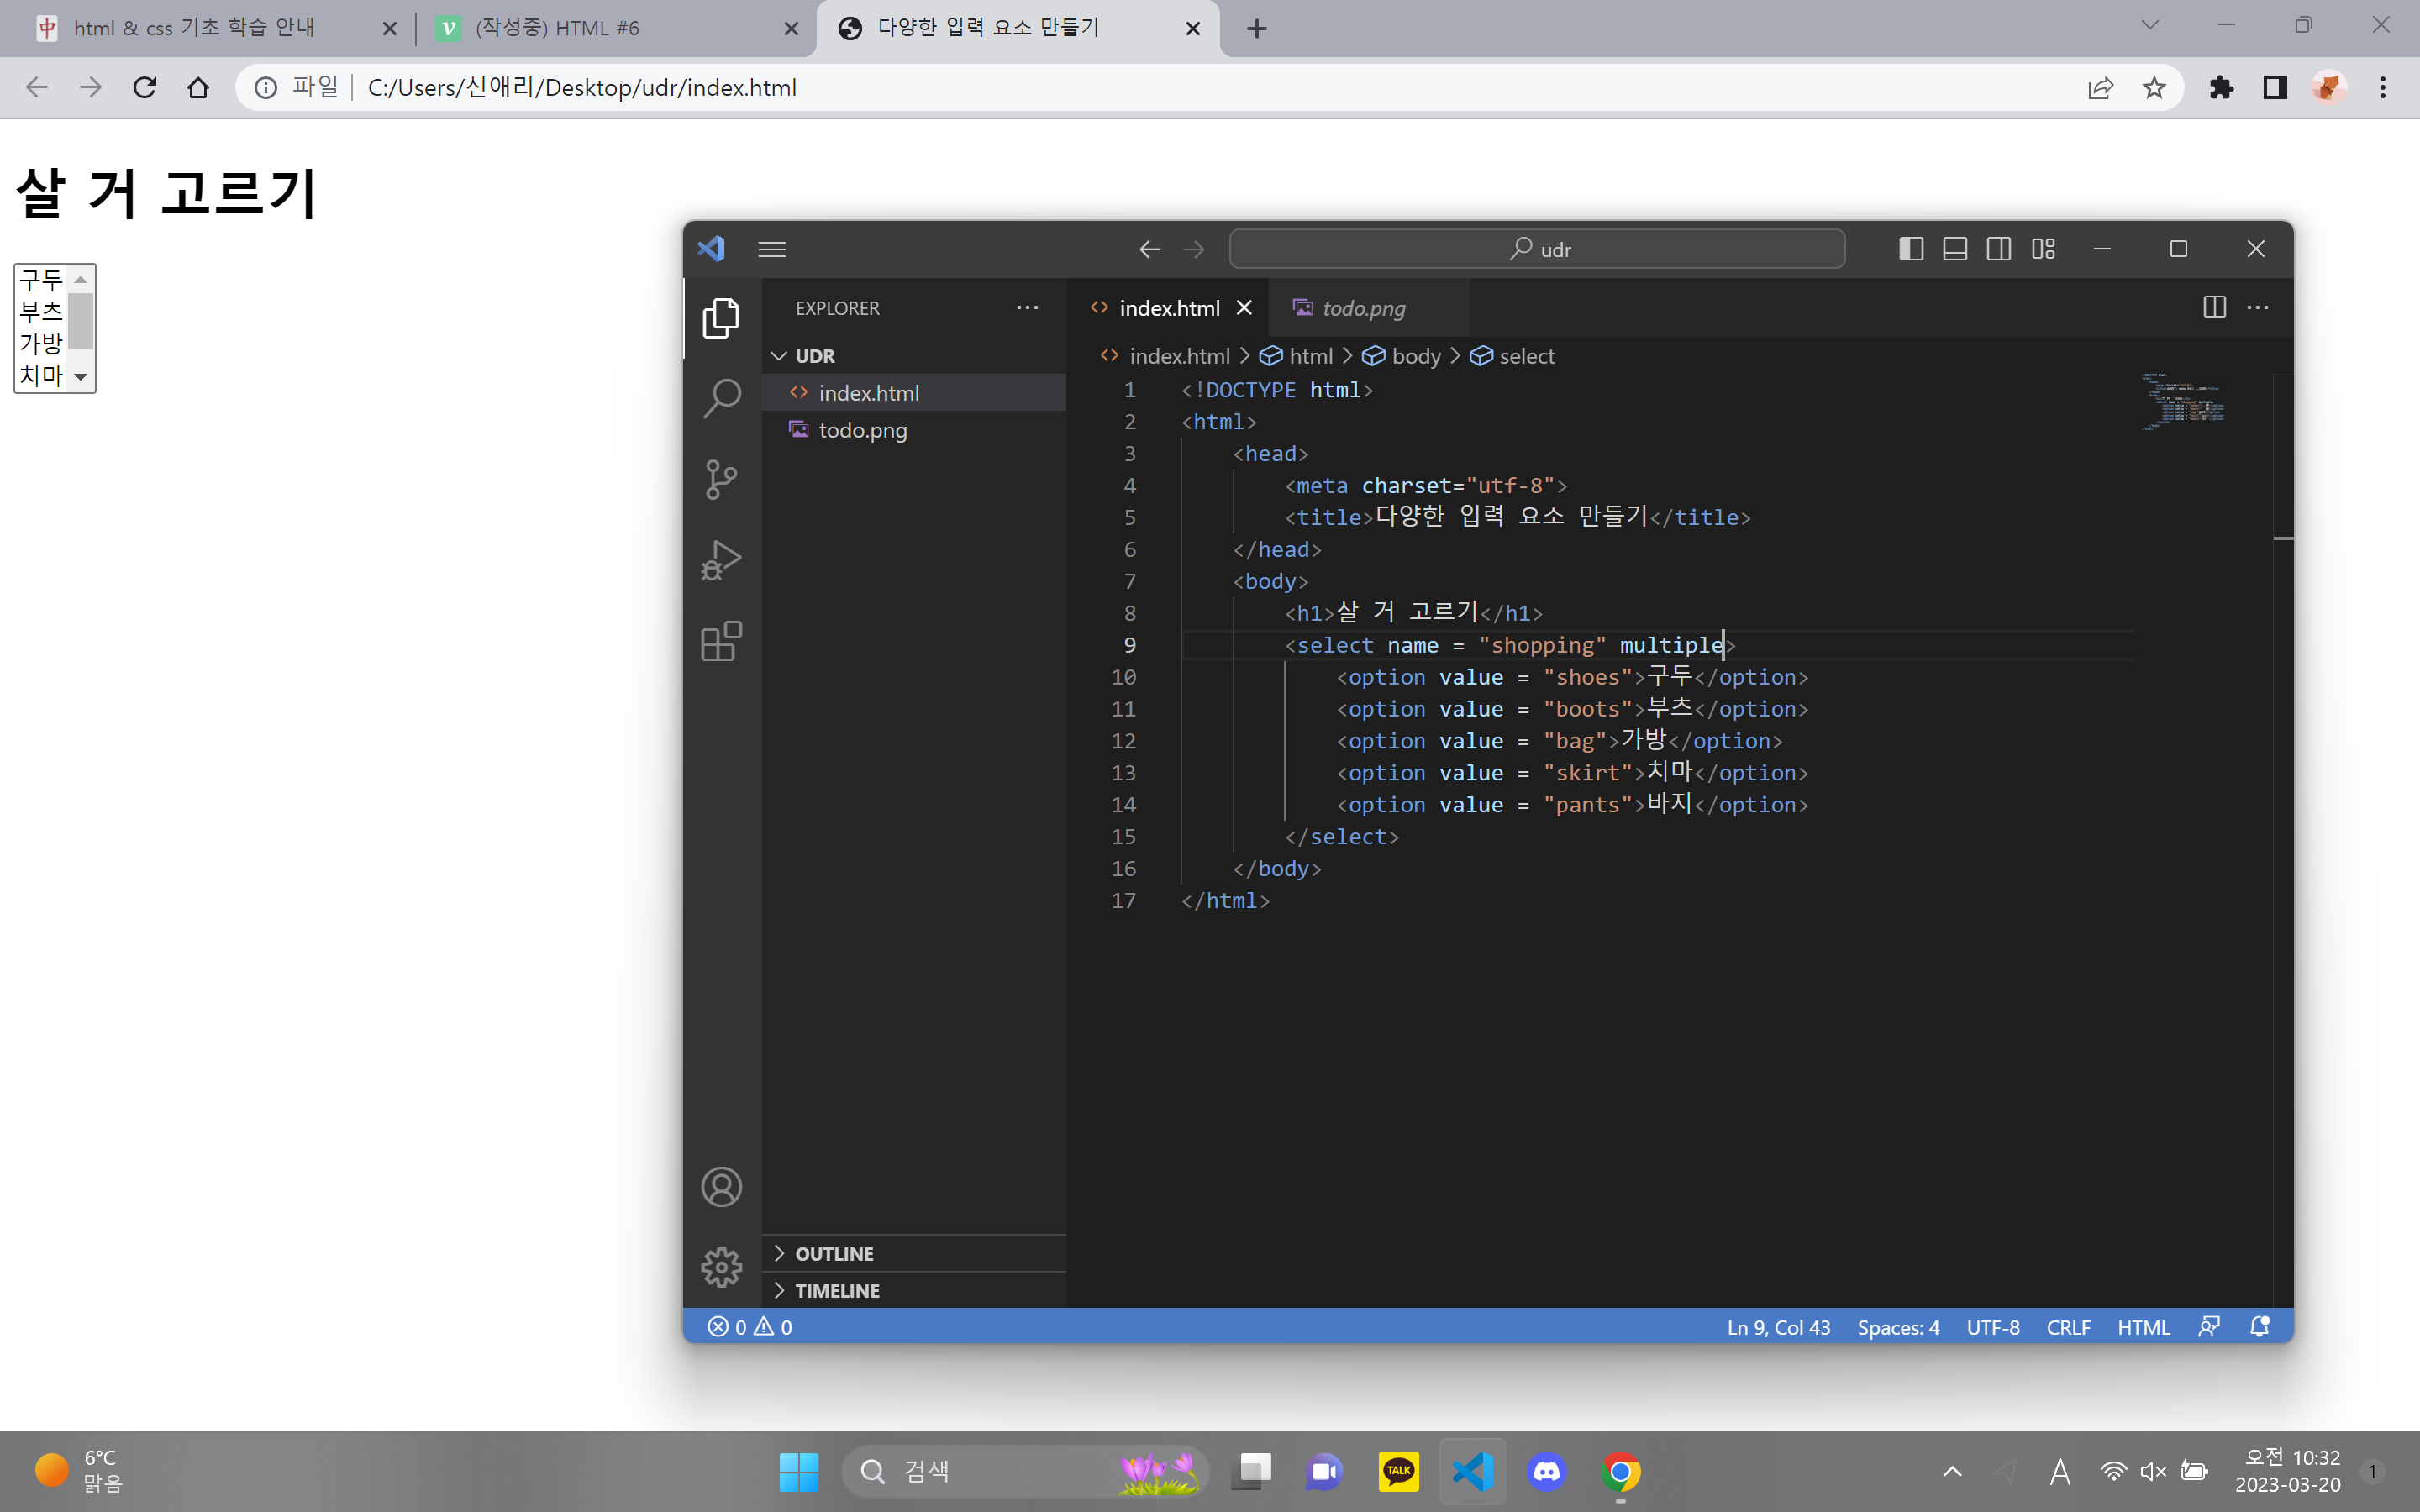
Task: Switch to the HTML #6 browser tab
Action: tap(557, 28)
